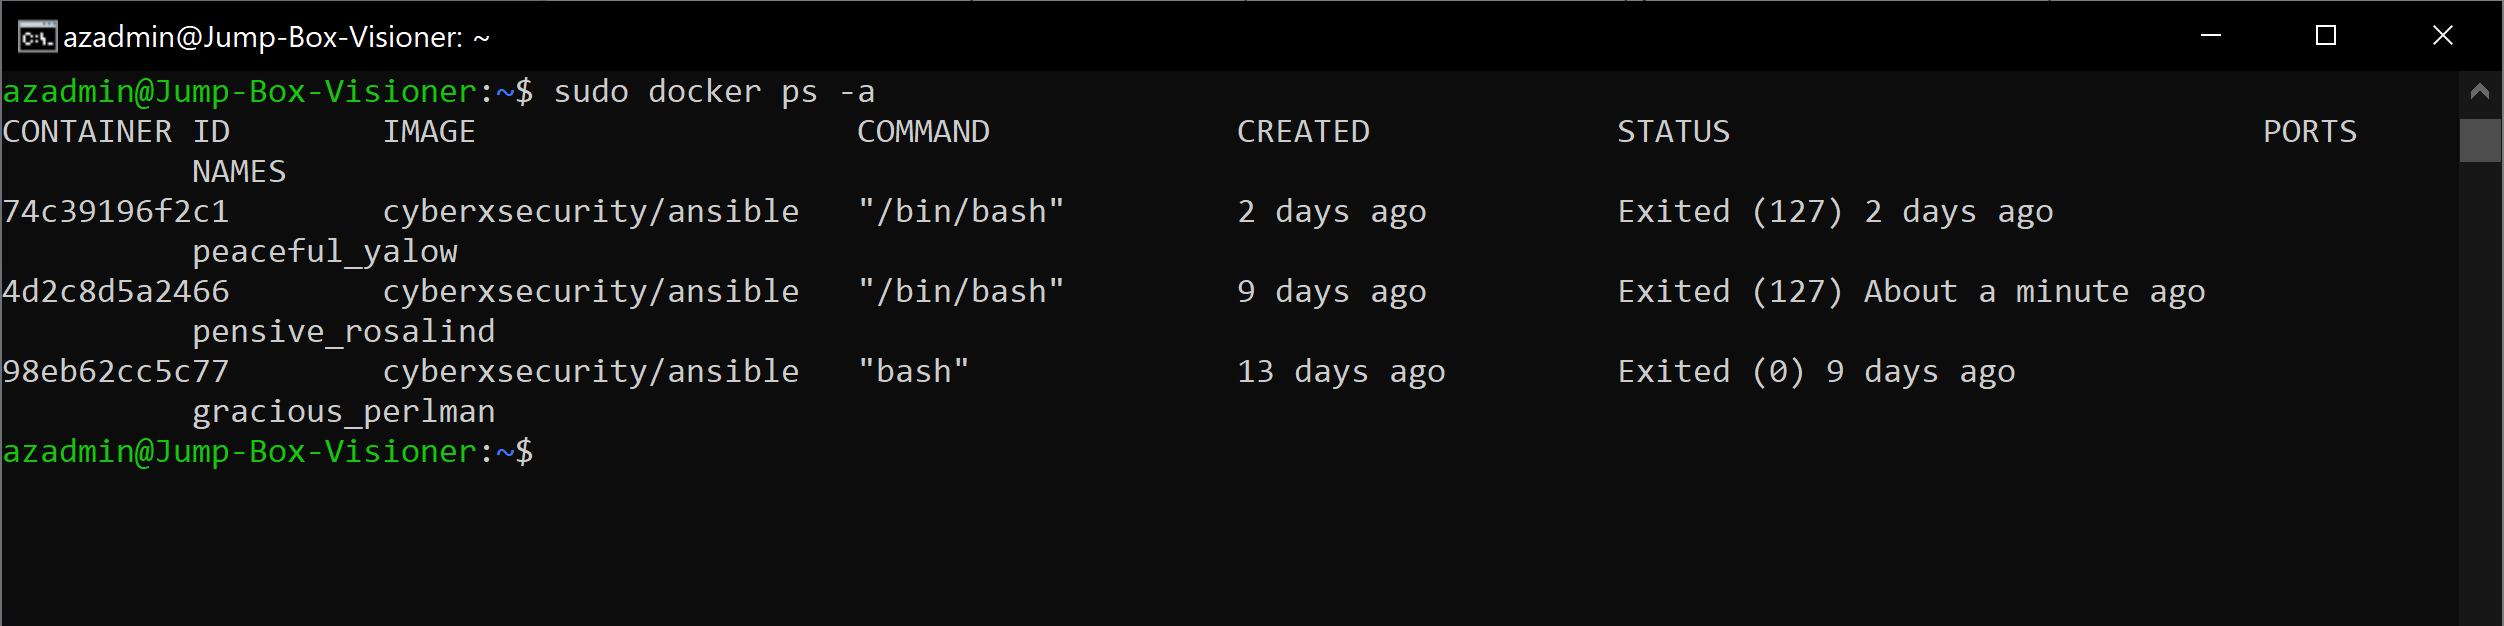The width and height of the screenshot is (2504, 626).
Task: Click the container name peaceful_yalow
Action: [324, 251]
